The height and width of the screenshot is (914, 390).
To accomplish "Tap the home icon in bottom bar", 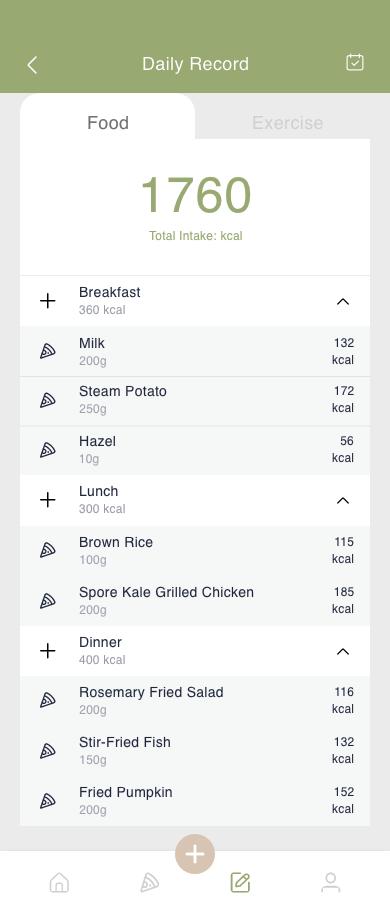I will pos(59,883).
